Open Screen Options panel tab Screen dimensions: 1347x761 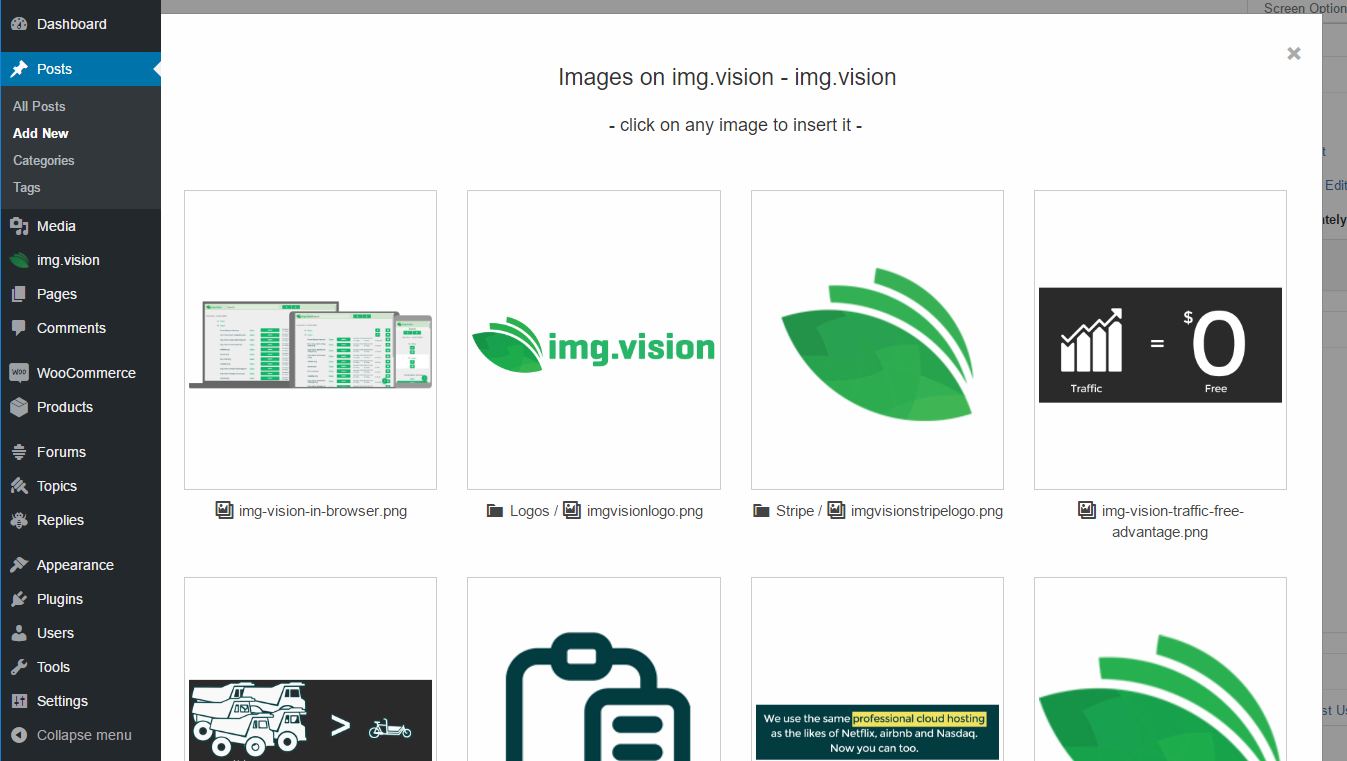point(1303,8)
